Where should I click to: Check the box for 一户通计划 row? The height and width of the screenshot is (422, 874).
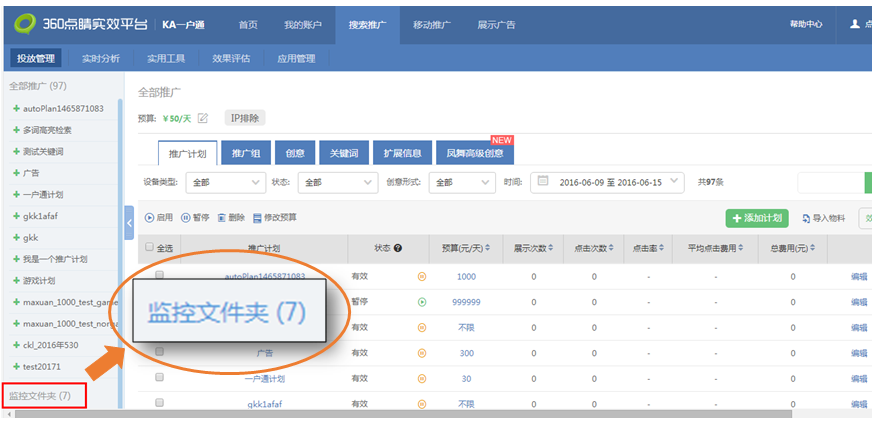pos(159,378)
